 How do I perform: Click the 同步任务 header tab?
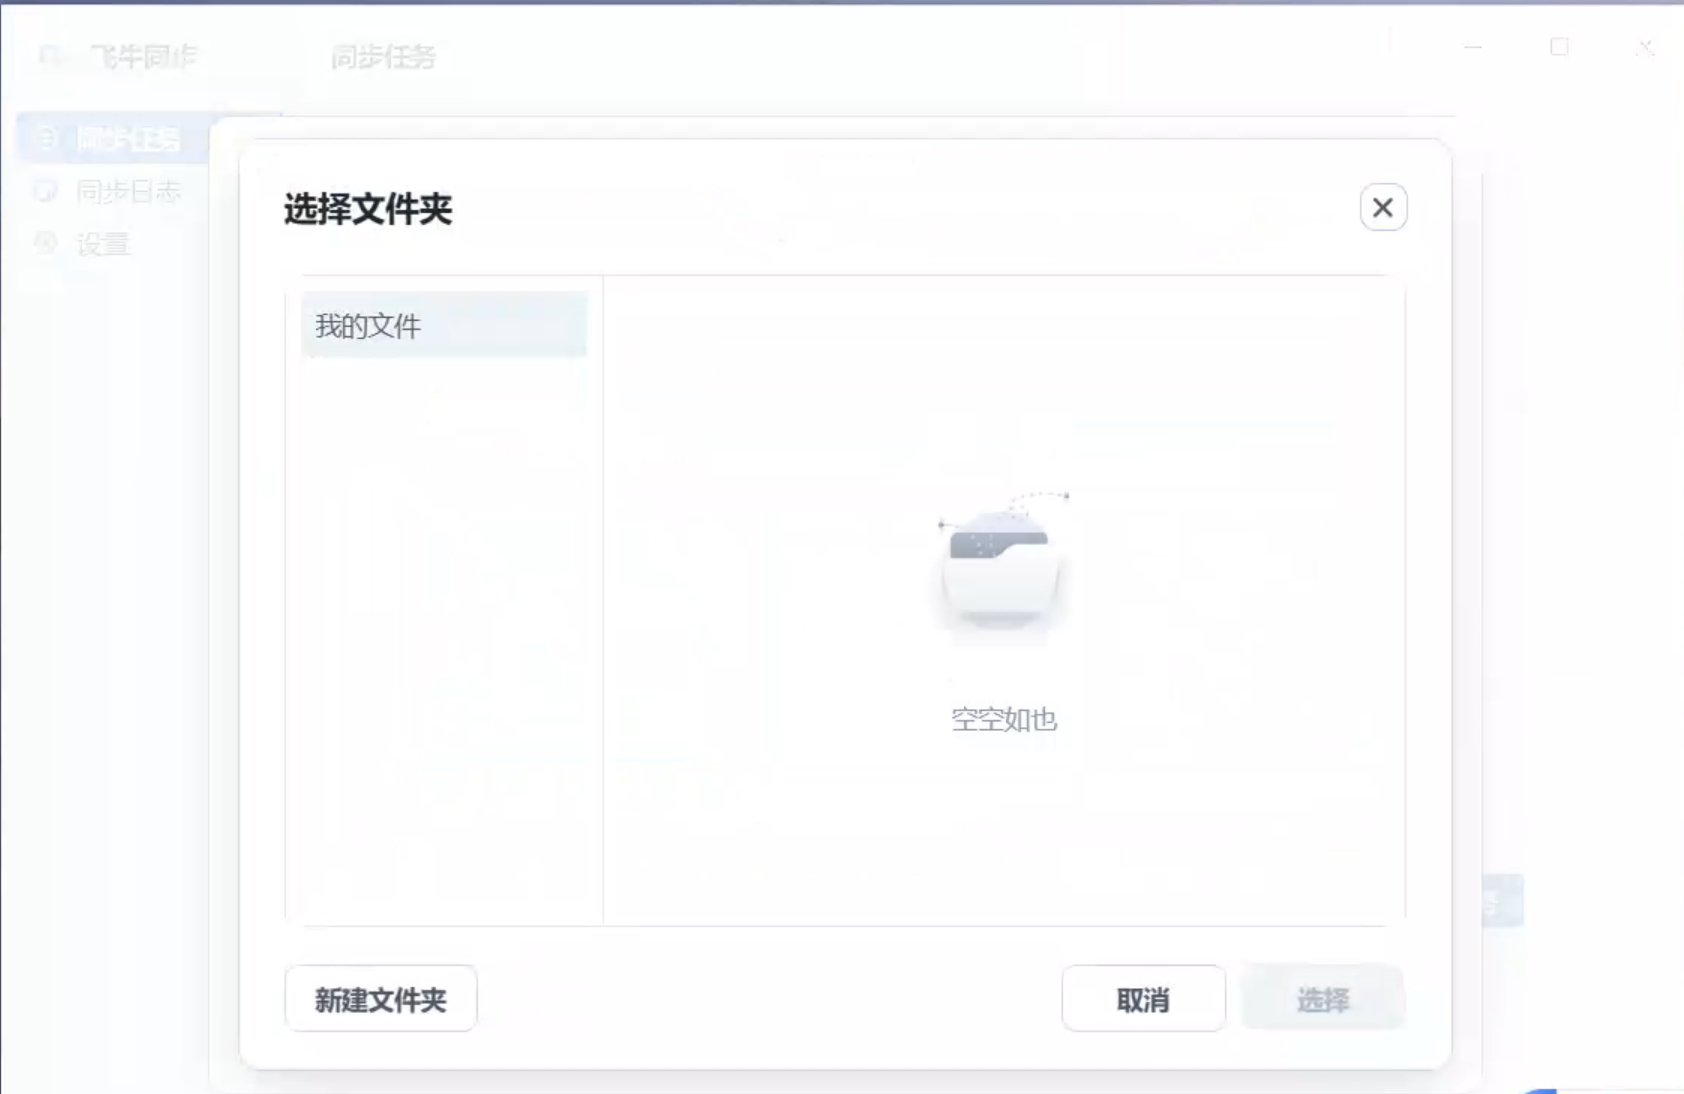coord(383,57)
